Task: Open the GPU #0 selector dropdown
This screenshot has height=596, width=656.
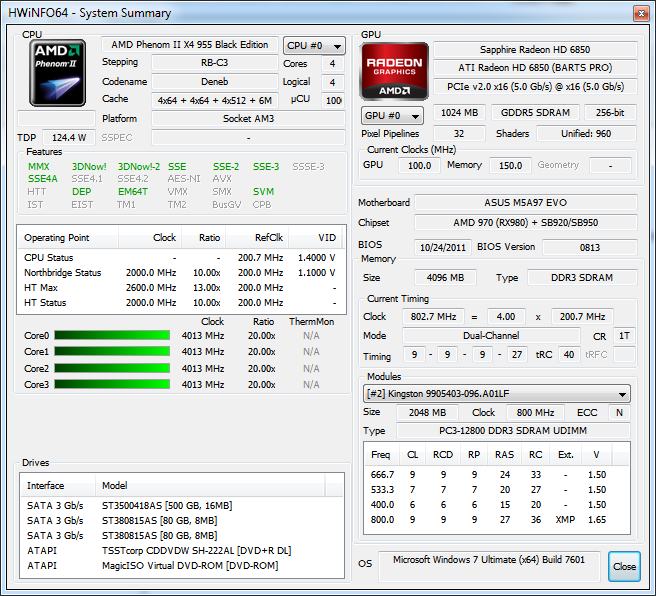Action: point(392,115)
